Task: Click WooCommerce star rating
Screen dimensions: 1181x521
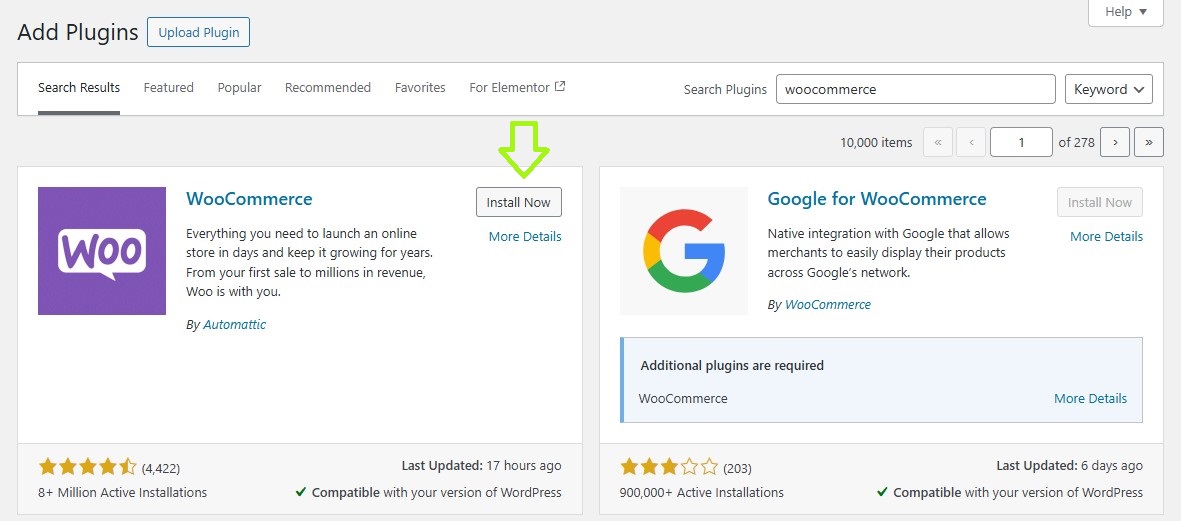Action: (x=87, y=468)
